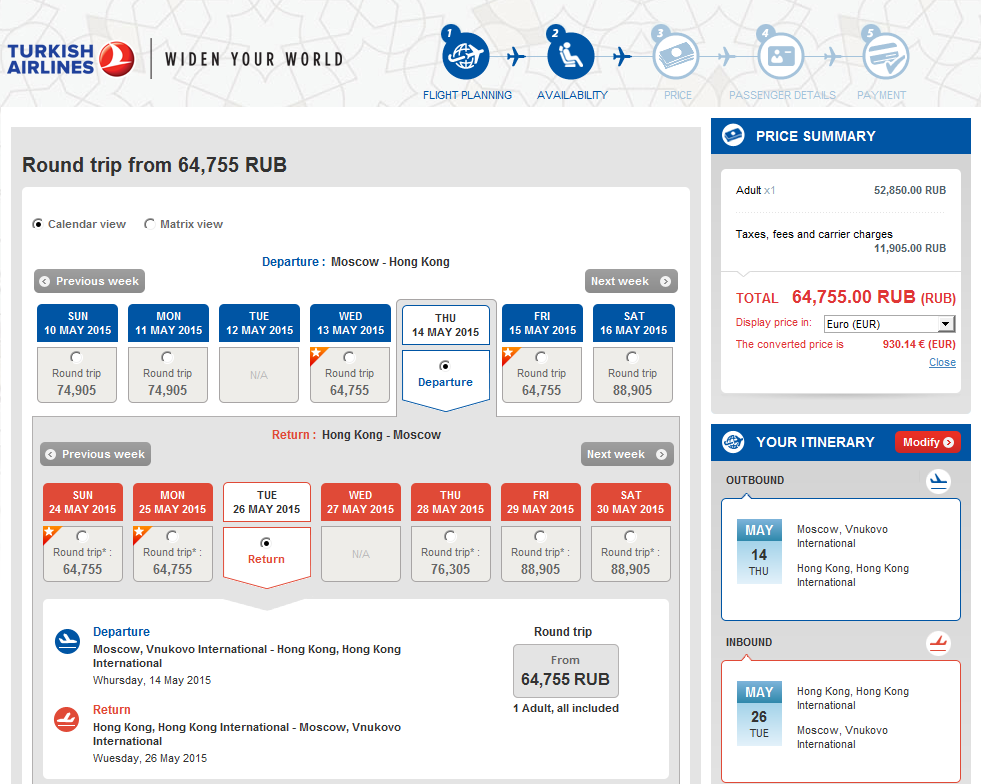Select the Matrix view radio button

(x=150, y=225)
